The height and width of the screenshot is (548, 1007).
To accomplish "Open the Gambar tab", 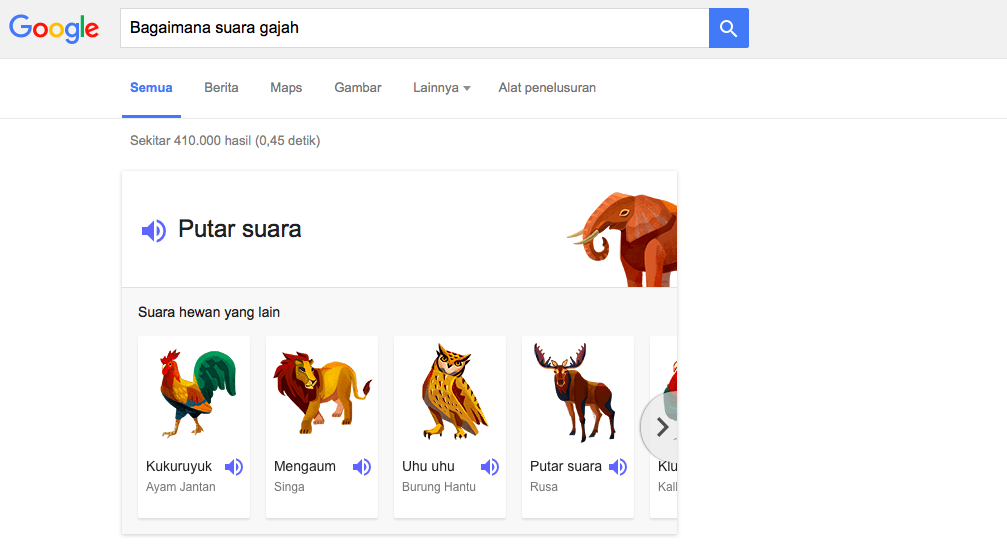I will (x=358, y=88).
